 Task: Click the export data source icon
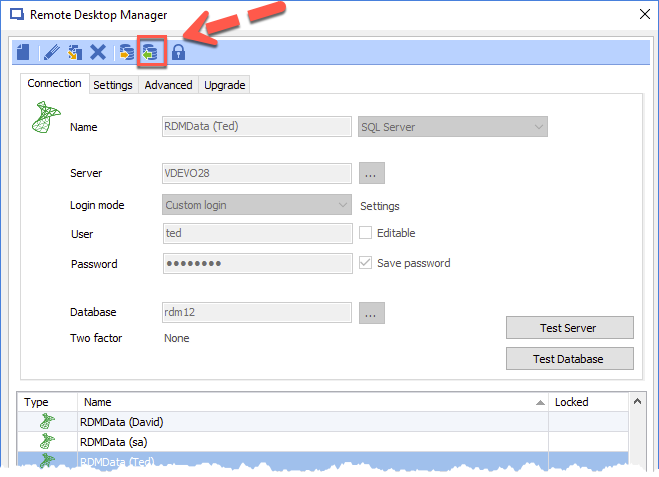click(127, 52)
